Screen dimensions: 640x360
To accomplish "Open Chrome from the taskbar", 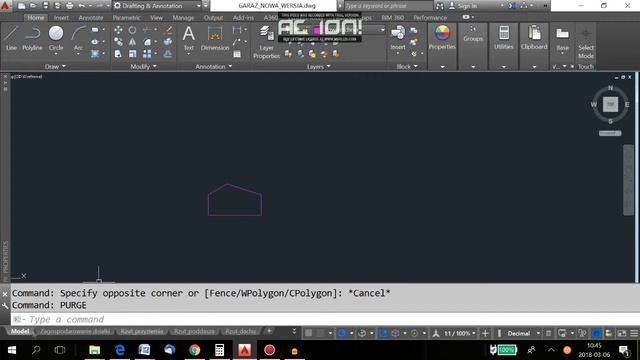I will point(195,350).
